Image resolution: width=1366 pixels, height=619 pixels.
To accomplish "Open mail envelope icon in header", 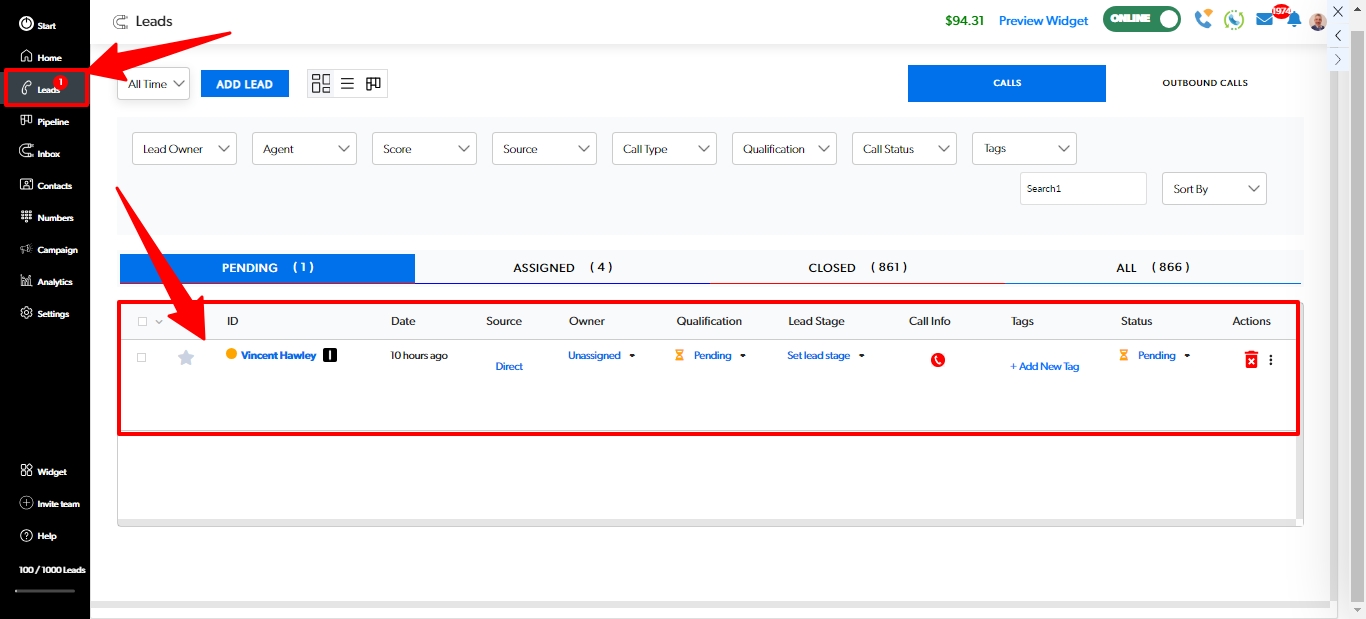I will pyautogui.click(x=1265, y=20).
